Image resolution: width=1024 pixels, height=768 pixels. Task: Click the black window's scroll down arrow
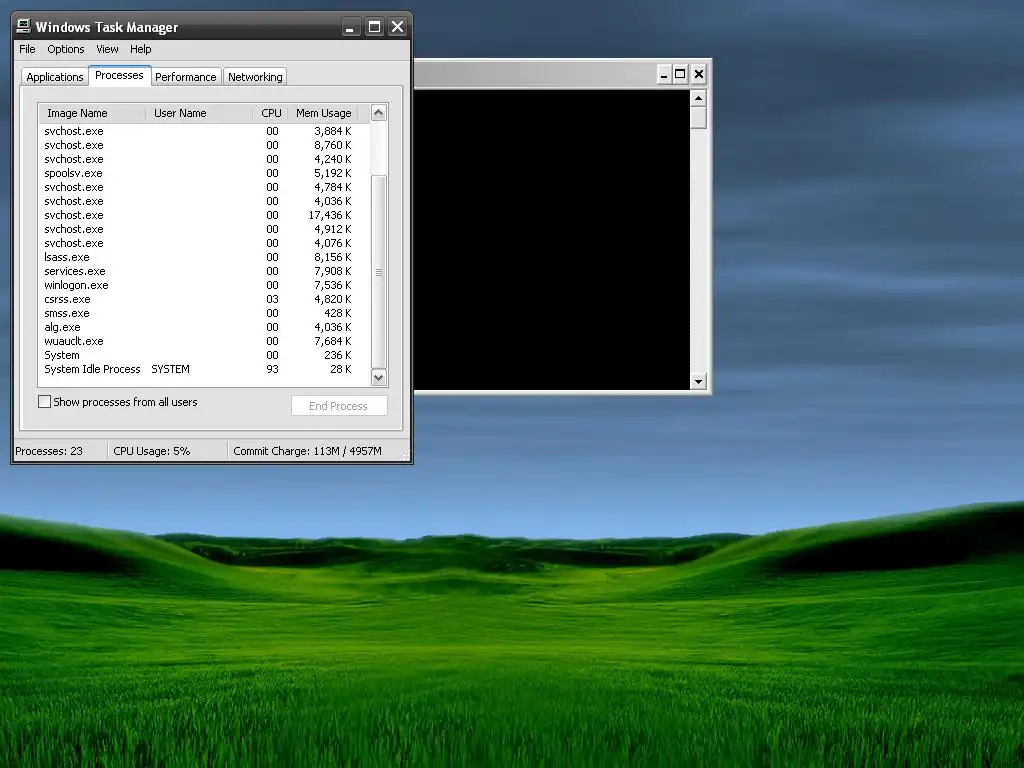[698, 381]
